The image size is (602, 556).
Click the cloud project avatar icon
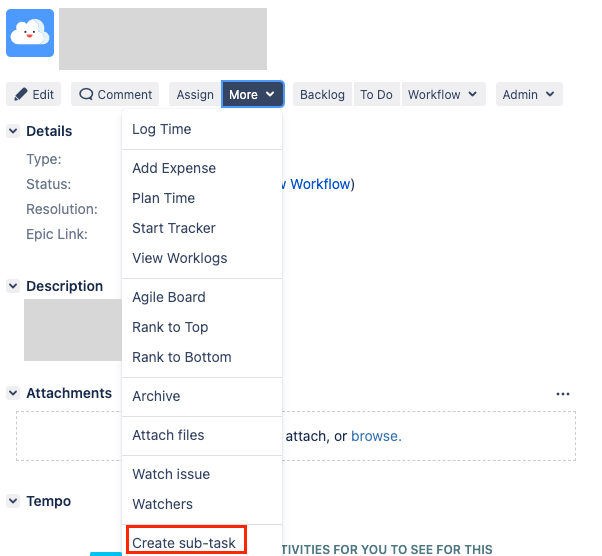pos(30,33)
